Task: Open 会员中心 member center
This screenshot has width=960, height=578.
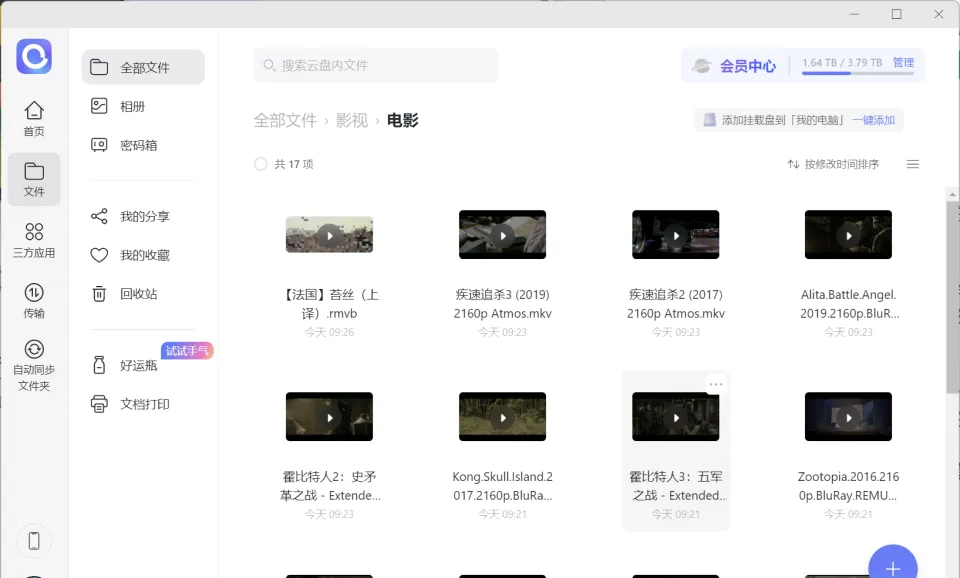Action: 734,66
